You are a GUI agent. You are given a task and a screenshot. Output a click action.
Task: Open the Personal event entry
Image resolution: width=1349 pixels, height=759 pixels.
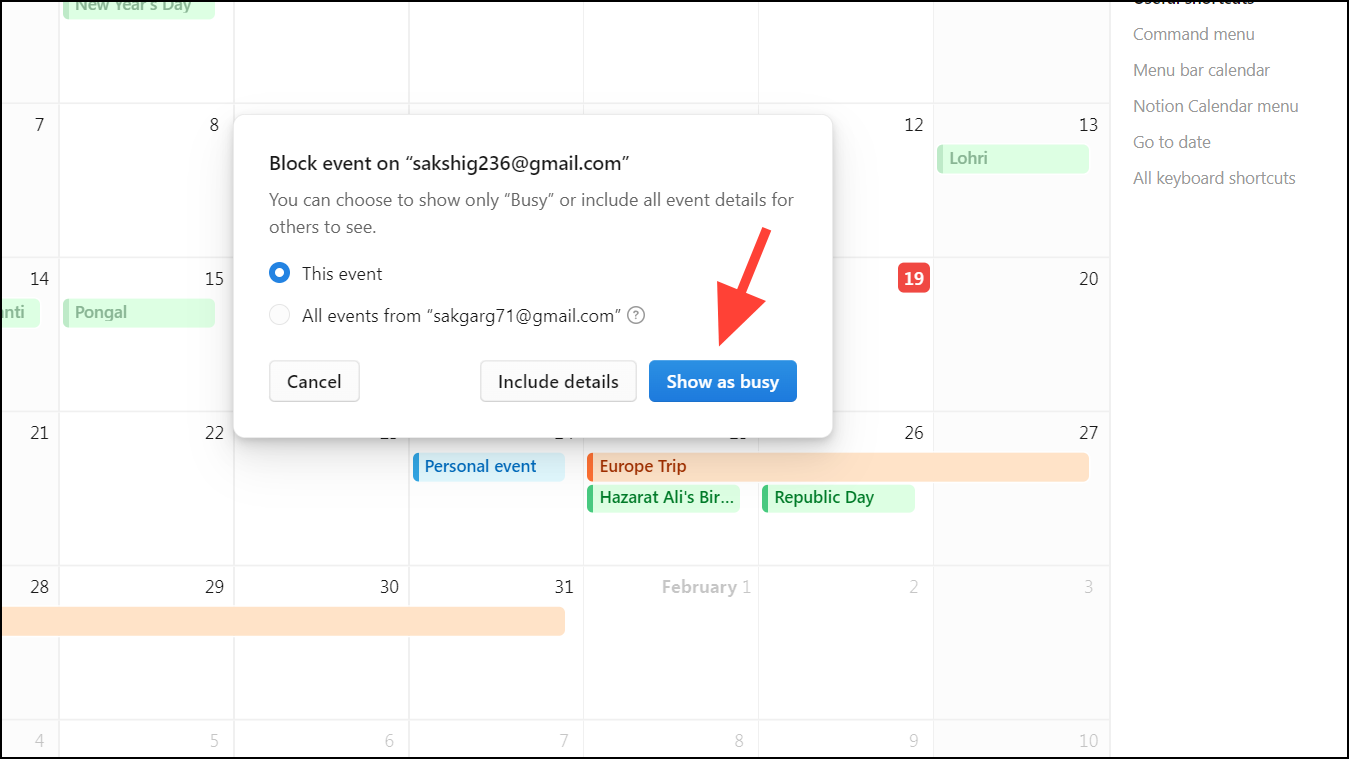click(489, 466)
